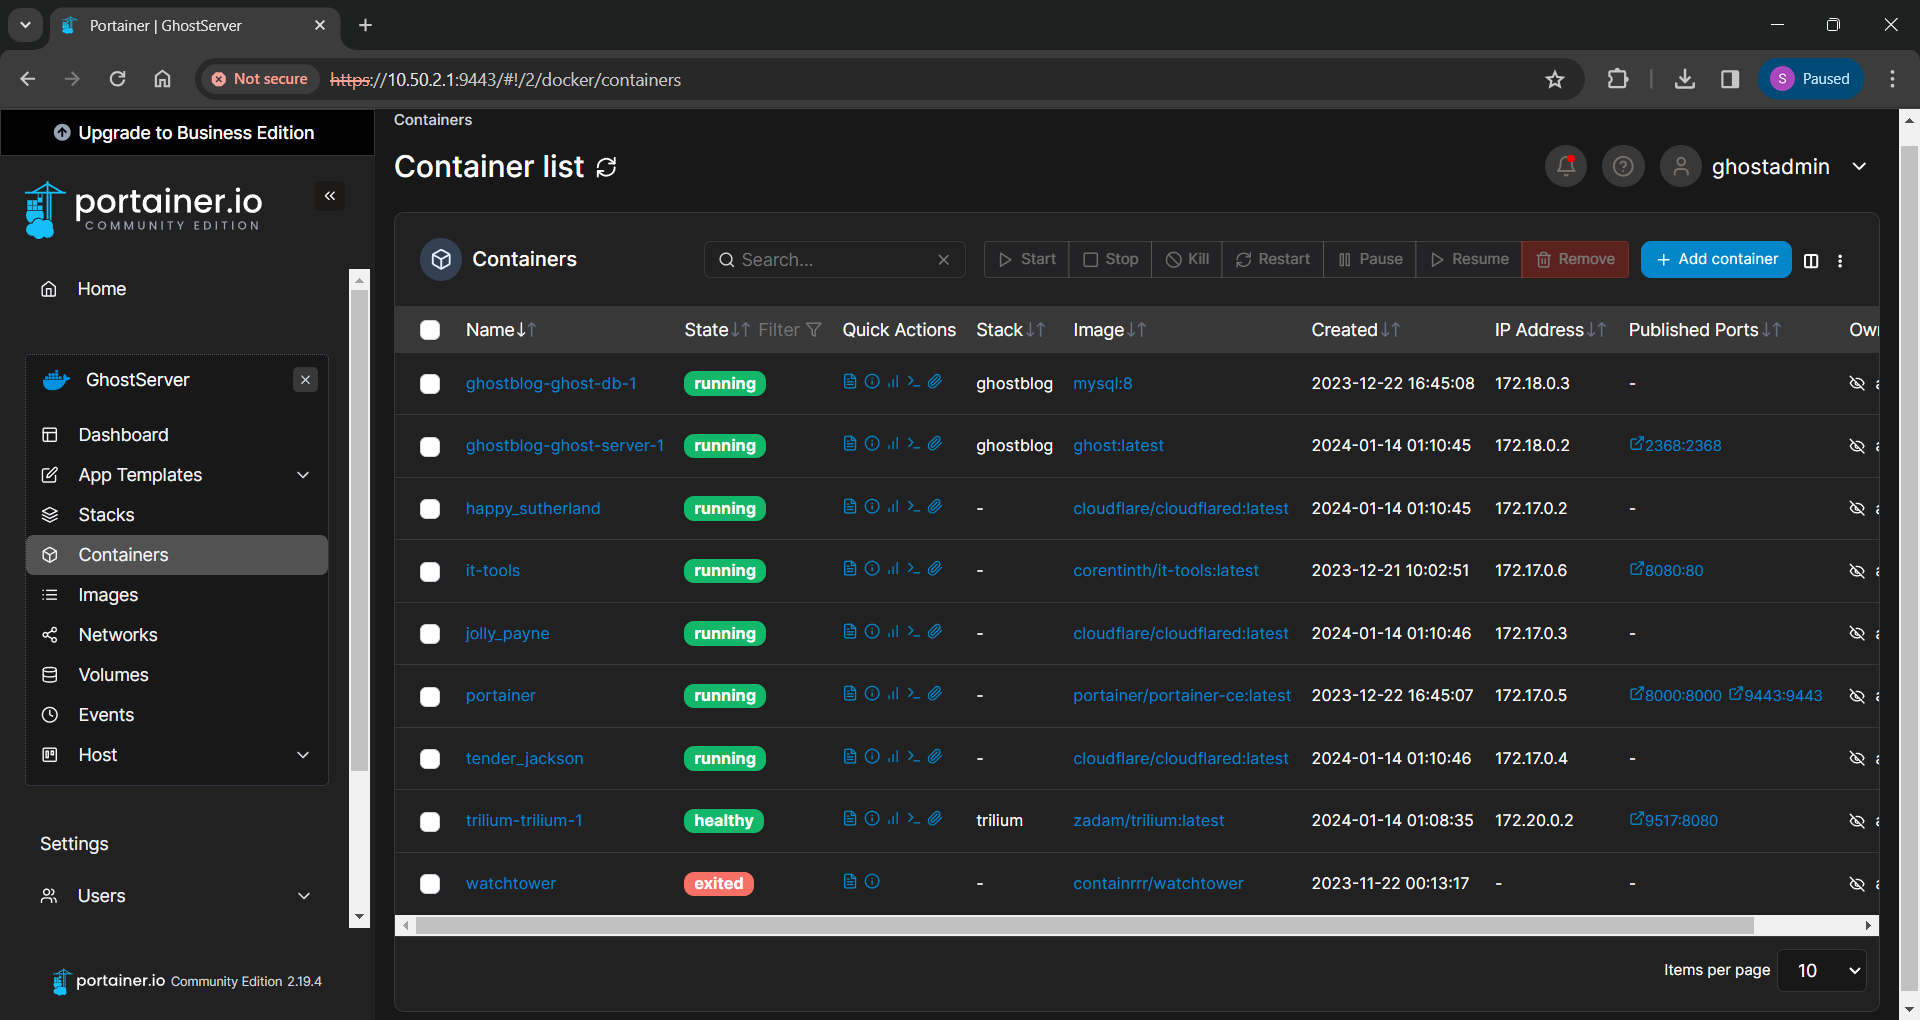Clear the search box with X icon
This screenshot has height=1020, width=1920.
pos(943,259)
